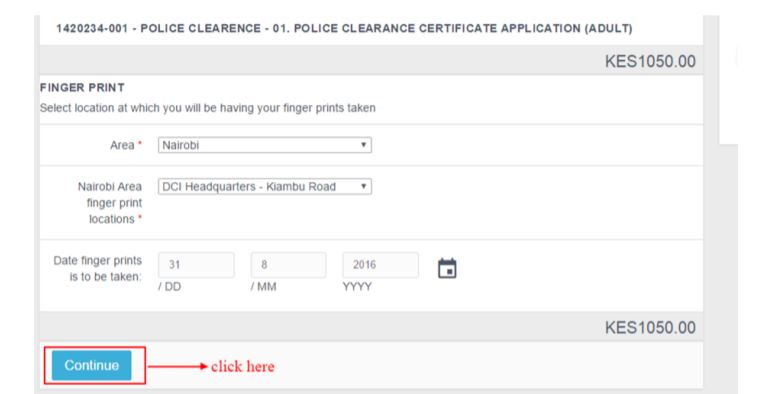Screen dimensions: 762x394
Task: Click the / MM label under month field
Action: 263,287
